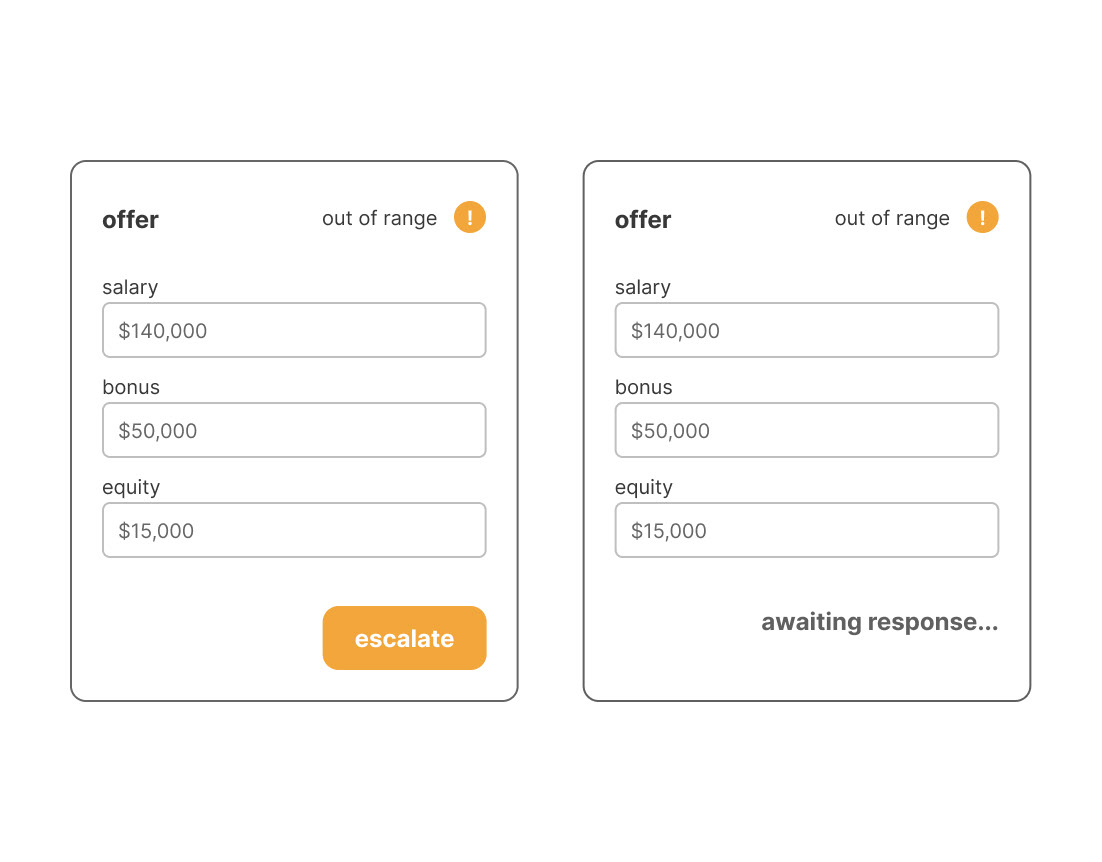Focus the $50,000 bonus field in the awaiting response card
This screenshot has height=862, width=1102.
click(807, 430)
